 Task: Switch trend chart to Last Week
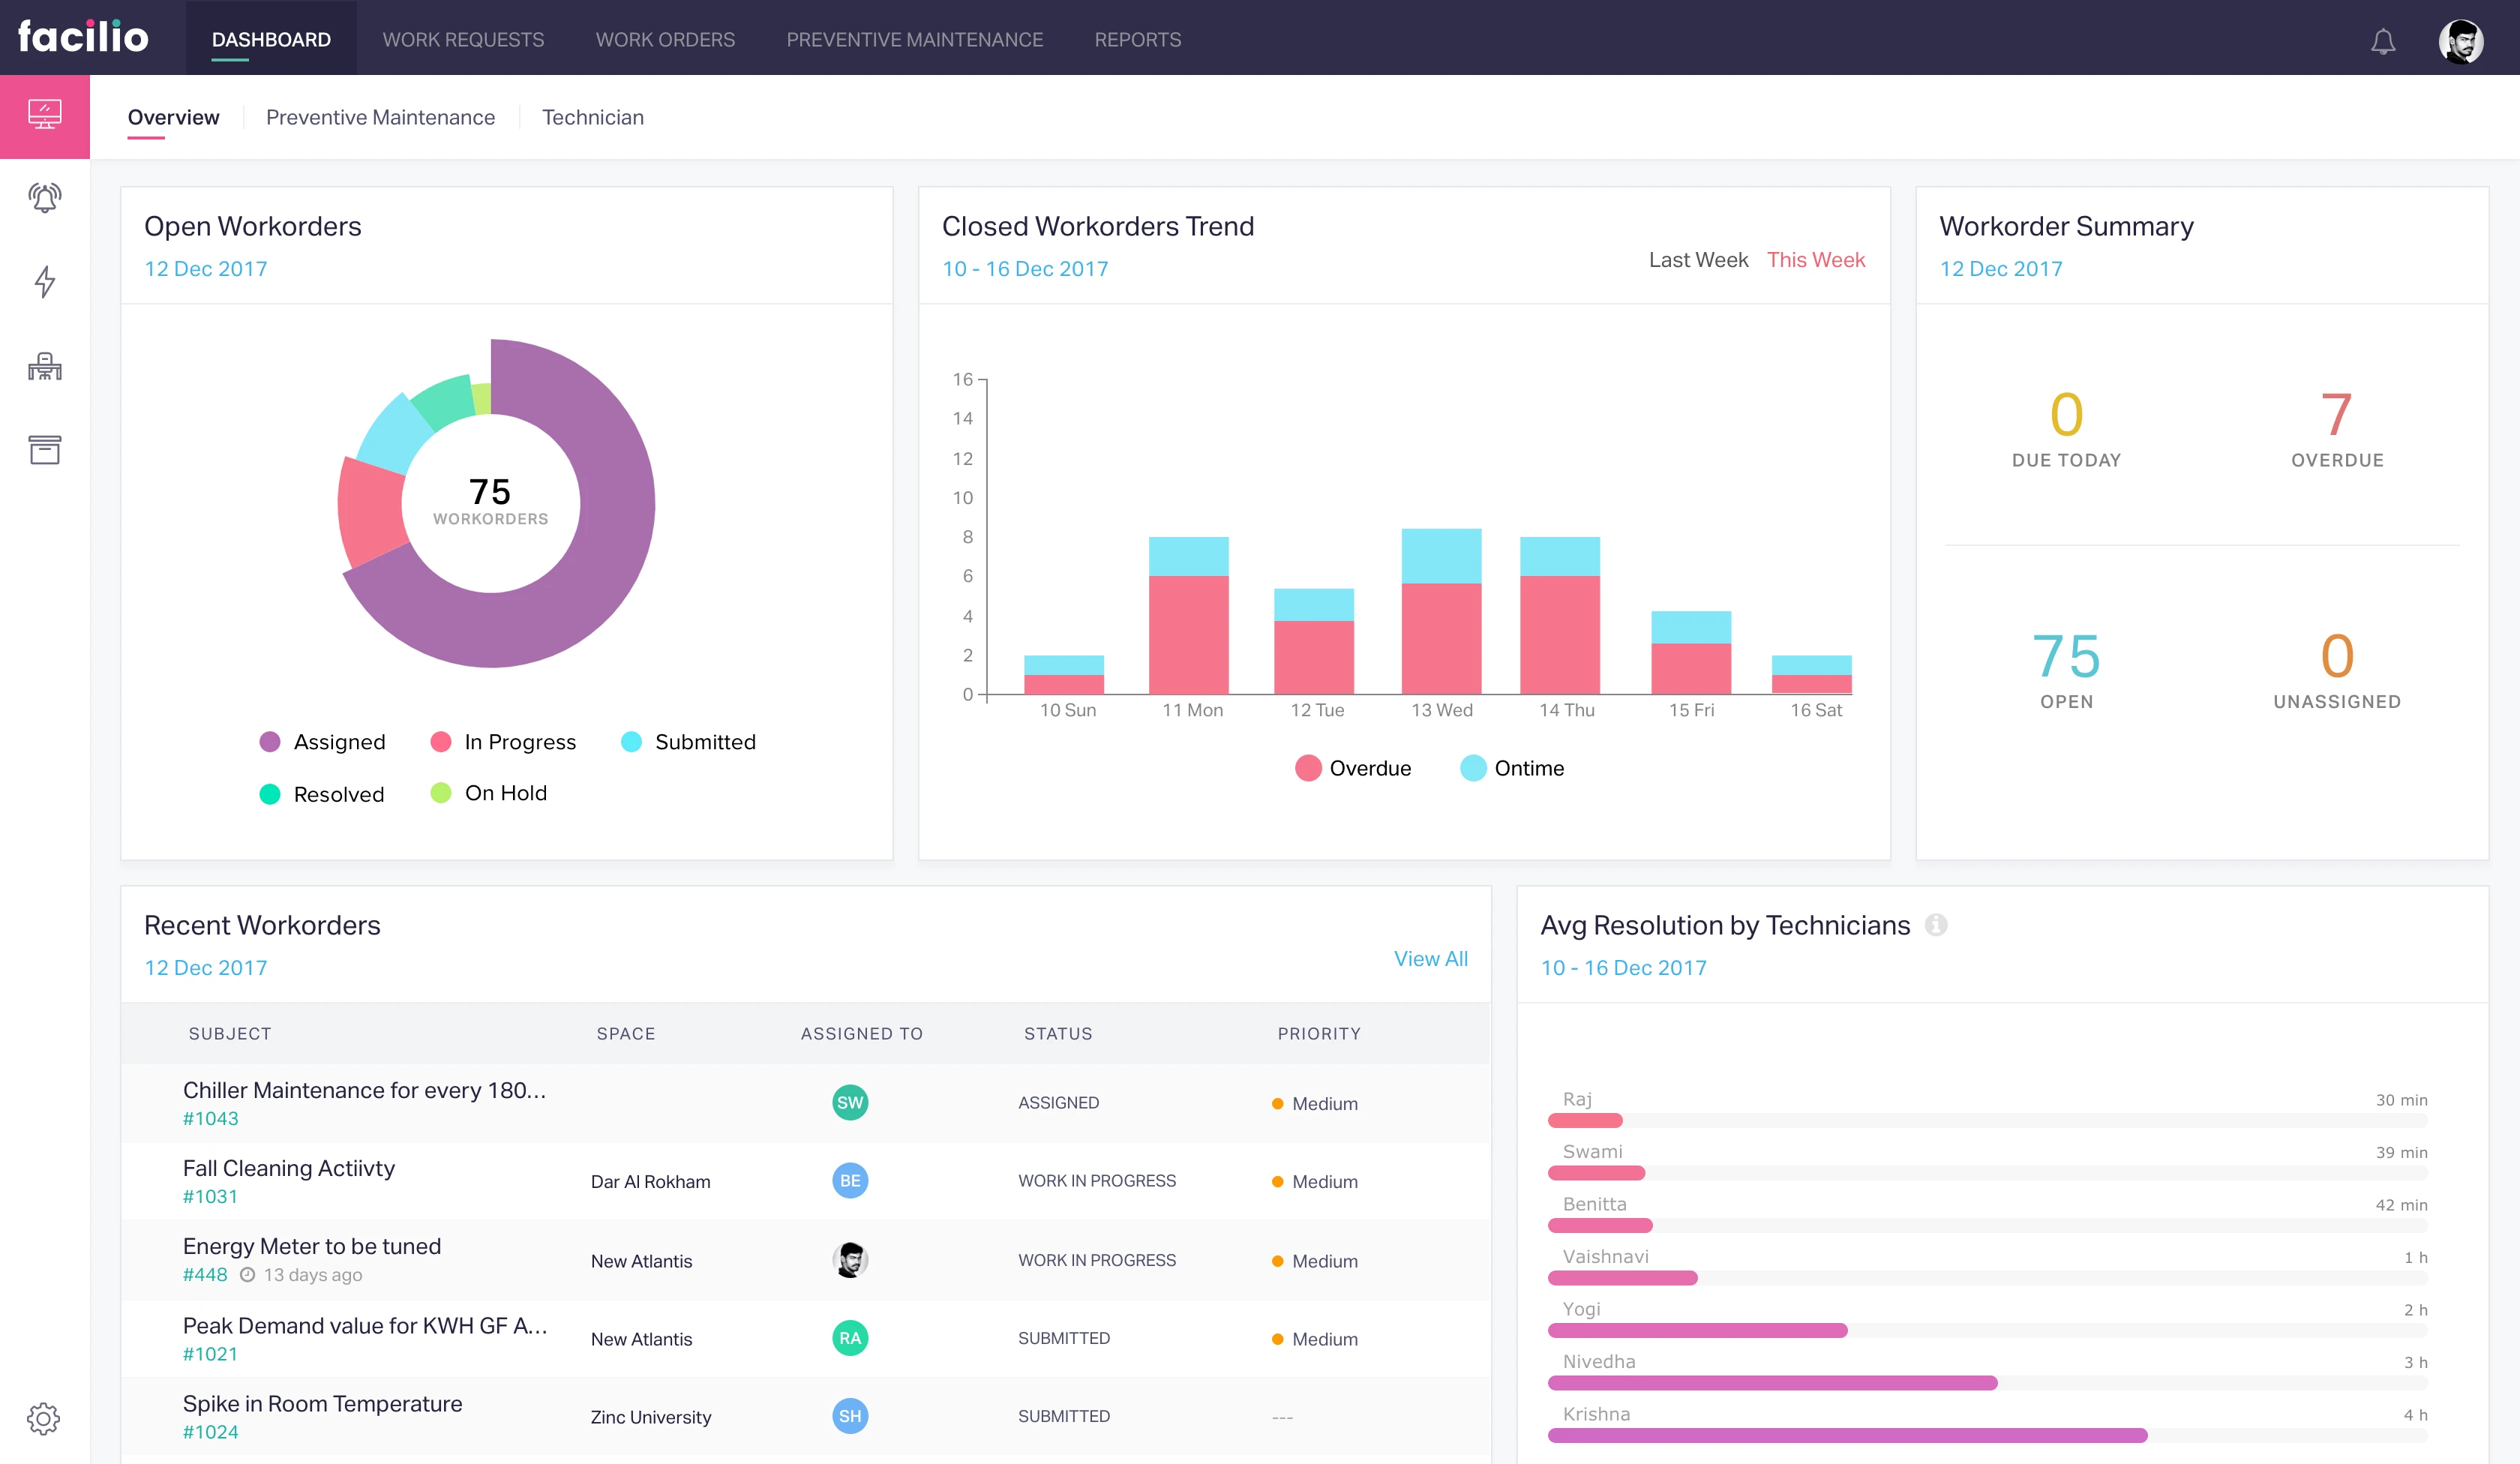coord(1698,260)
